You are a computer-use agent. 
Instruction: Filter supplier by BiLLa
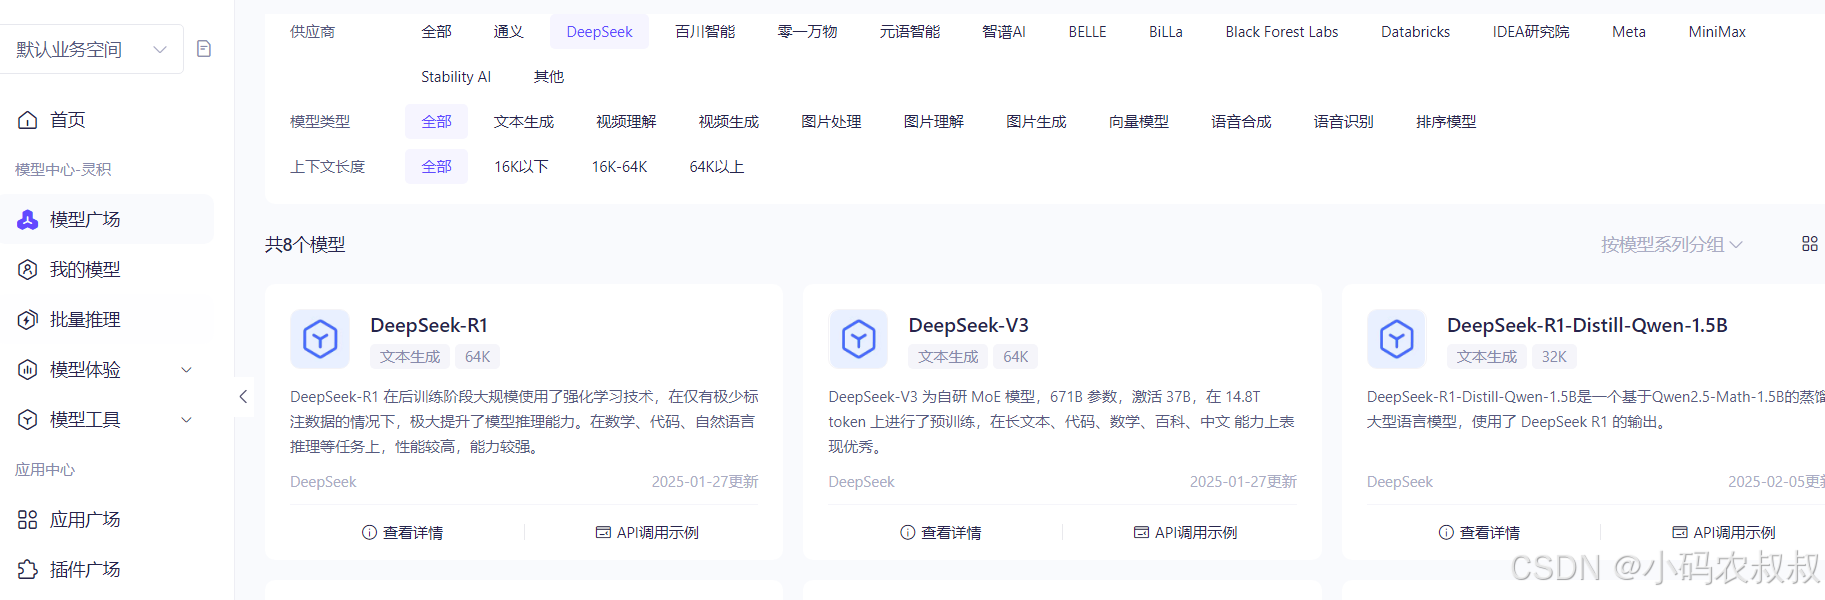1166,32
